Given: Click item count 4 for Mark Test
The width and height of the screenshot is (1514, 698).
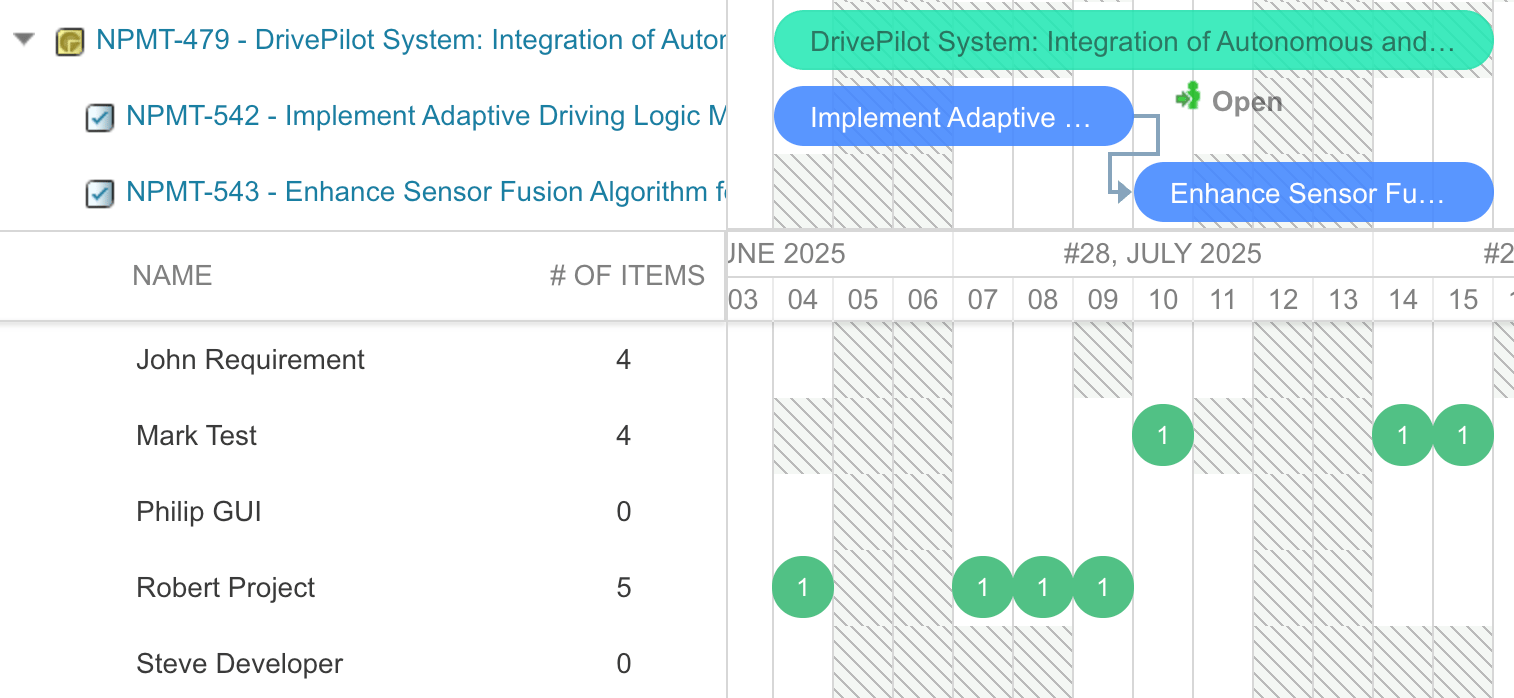Looking at the screenshot, I should [624, 436].
